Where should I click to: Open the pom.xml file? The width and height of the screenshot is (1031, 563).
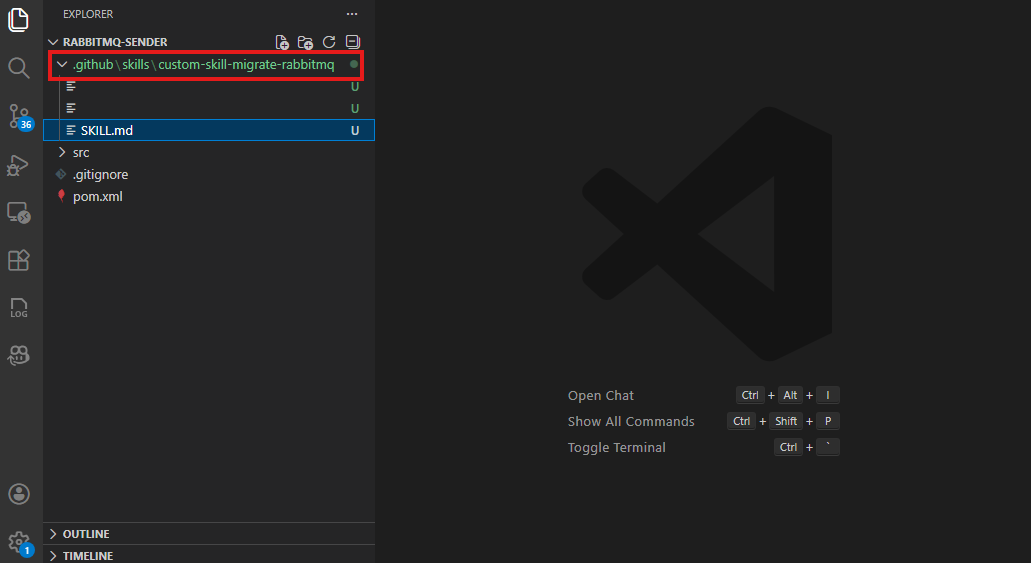[x=98, y=197]
